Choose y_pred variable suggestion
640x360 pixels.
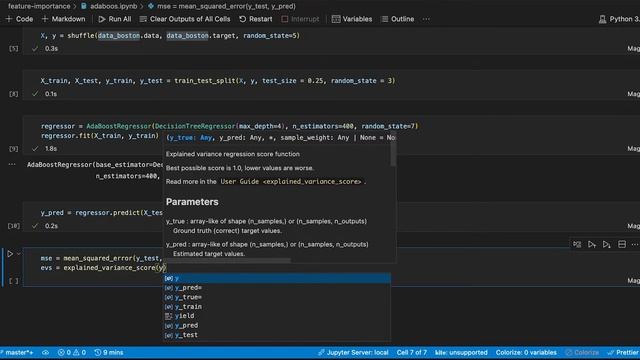(x=277, y=325)
